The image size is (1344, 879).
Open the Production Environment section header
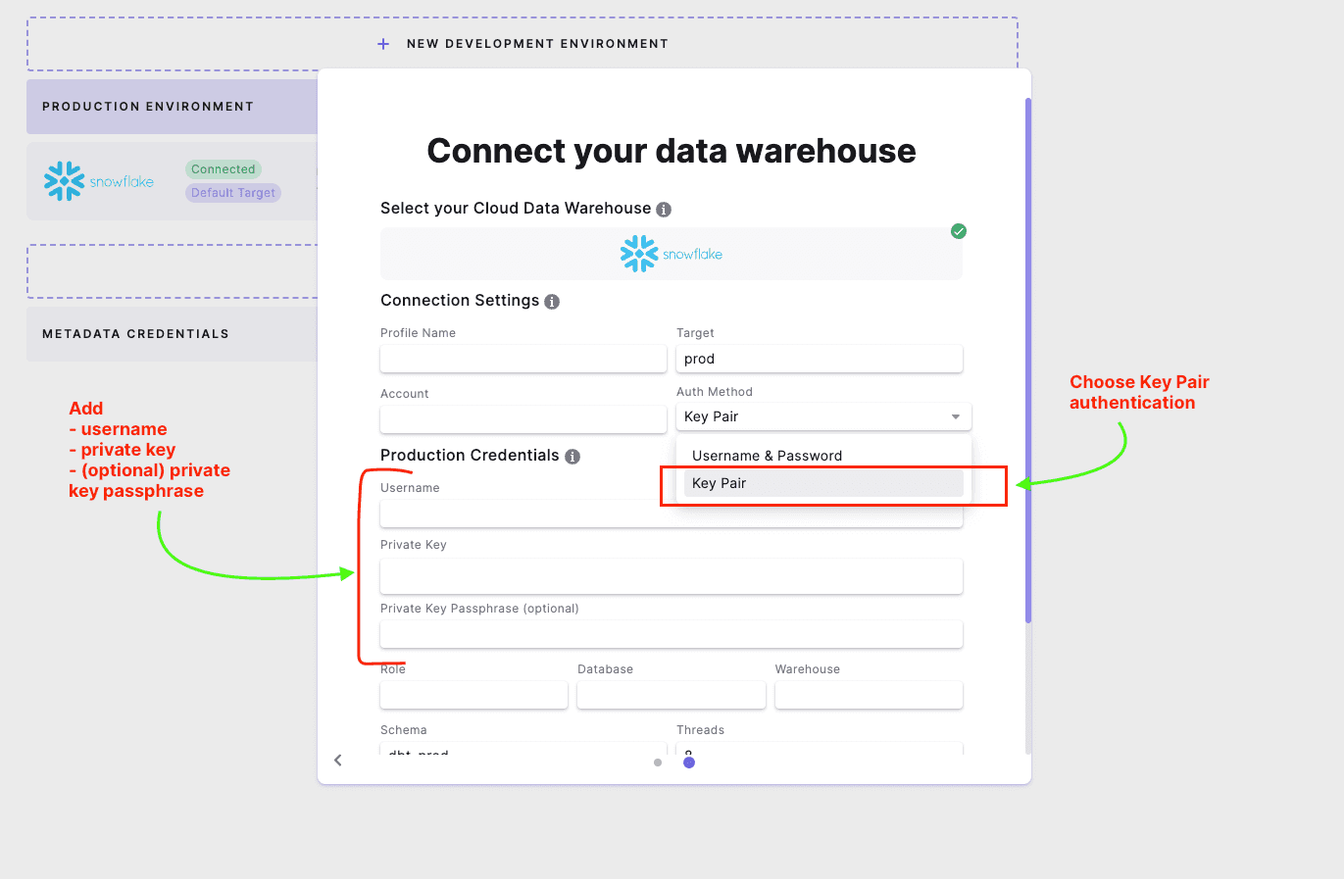(172, 107)
